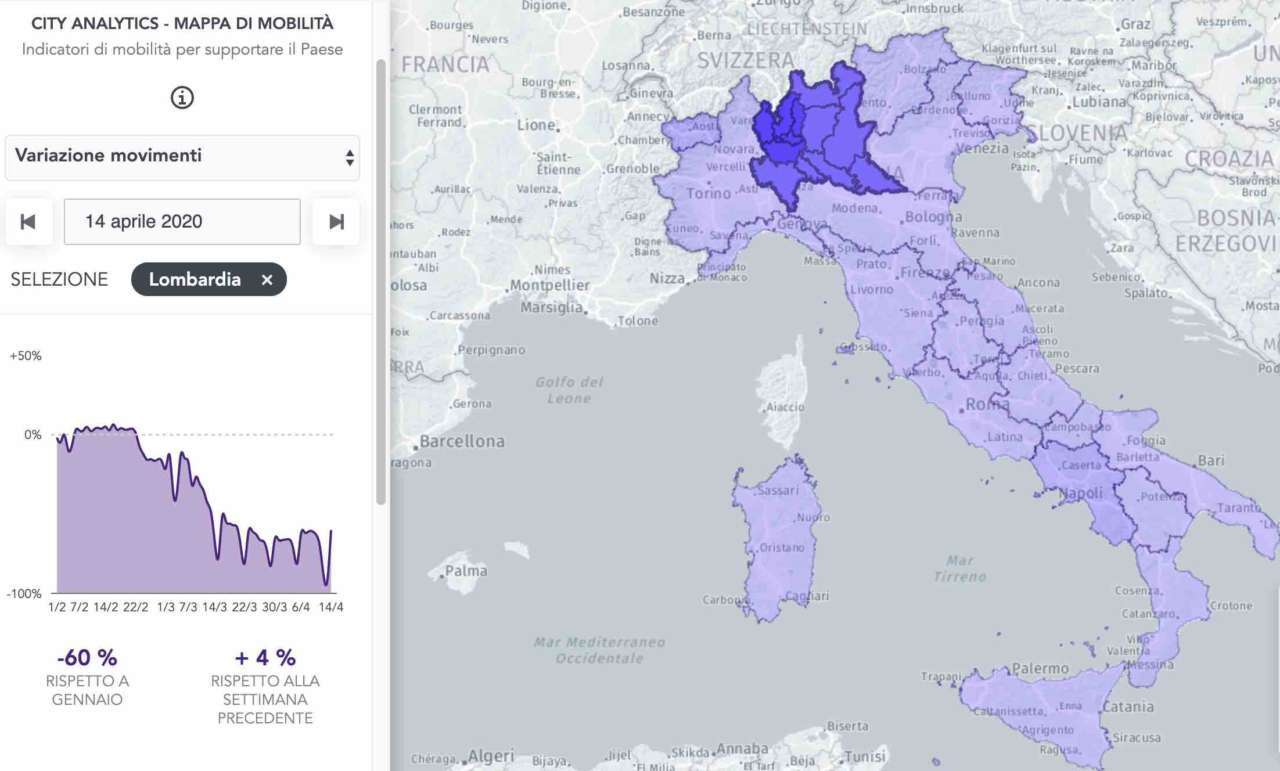This screenshot has width=1280, height=771.
Task: Click the -60 % rispetto a gennaio figure
Action: click(87, 657)
